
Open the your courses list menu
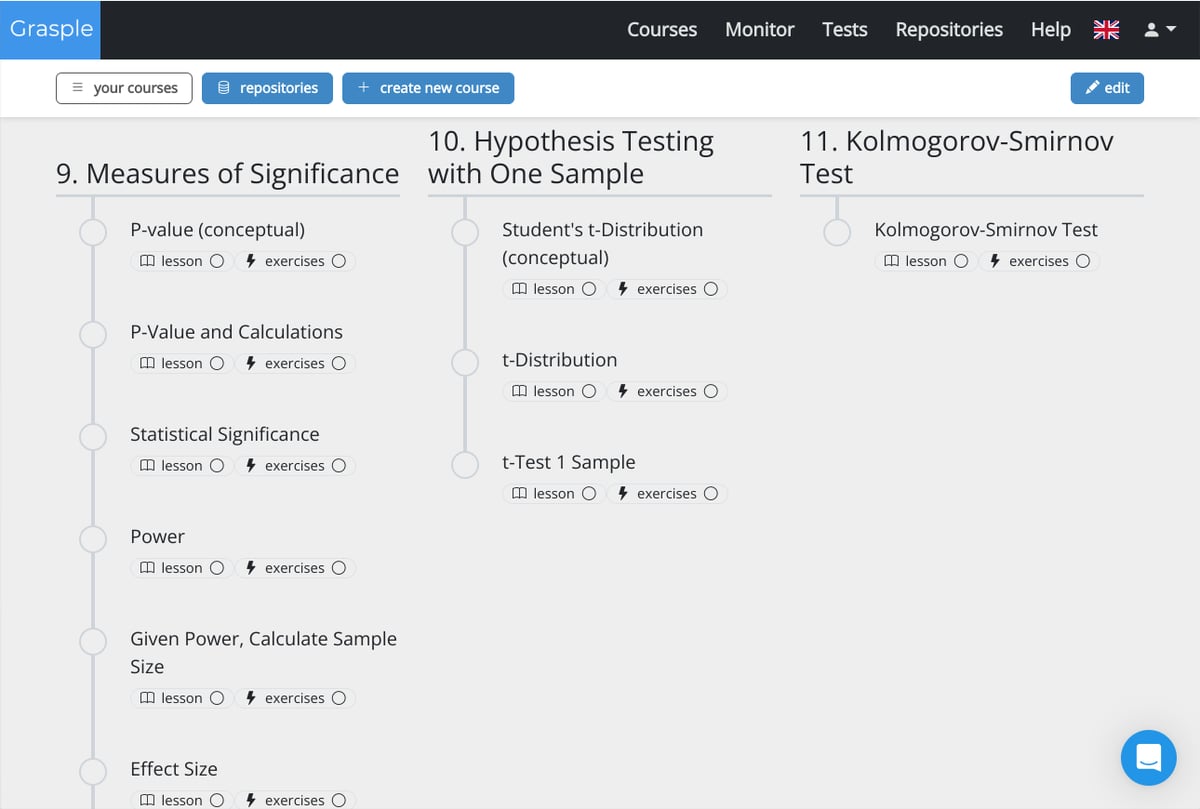coord(124,88)
